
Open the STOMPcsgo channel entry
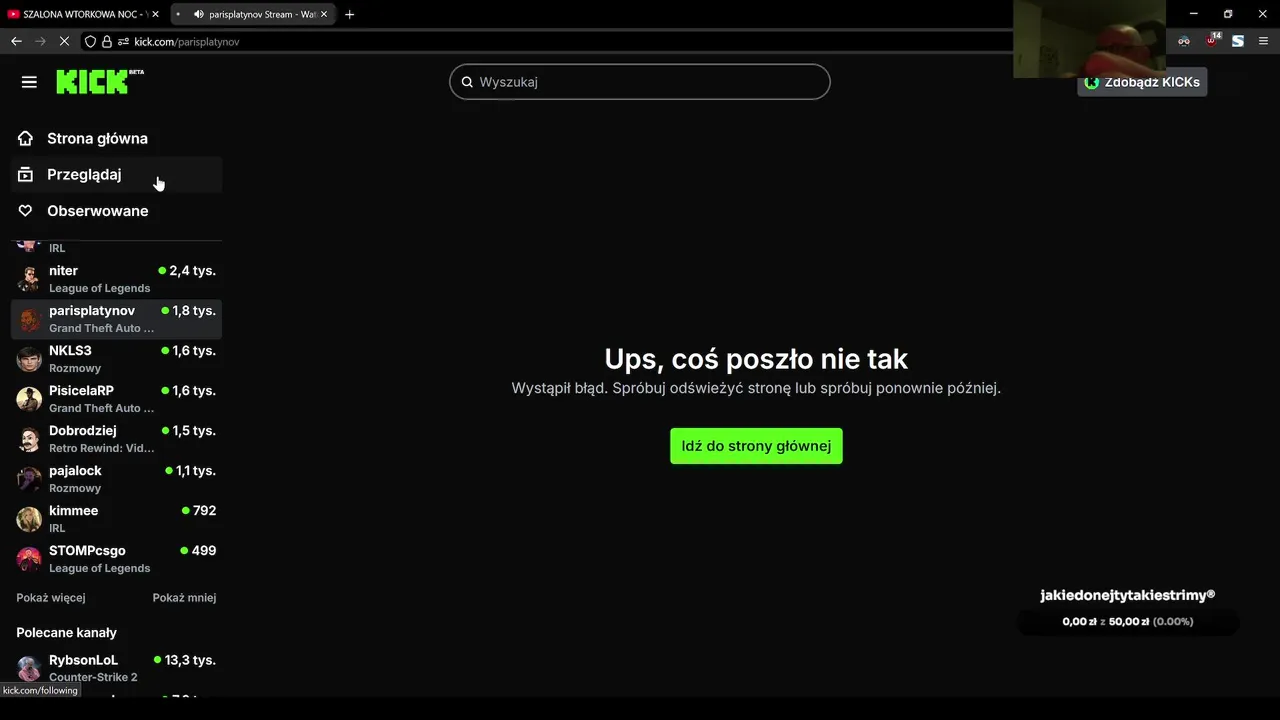click(116, 559)
